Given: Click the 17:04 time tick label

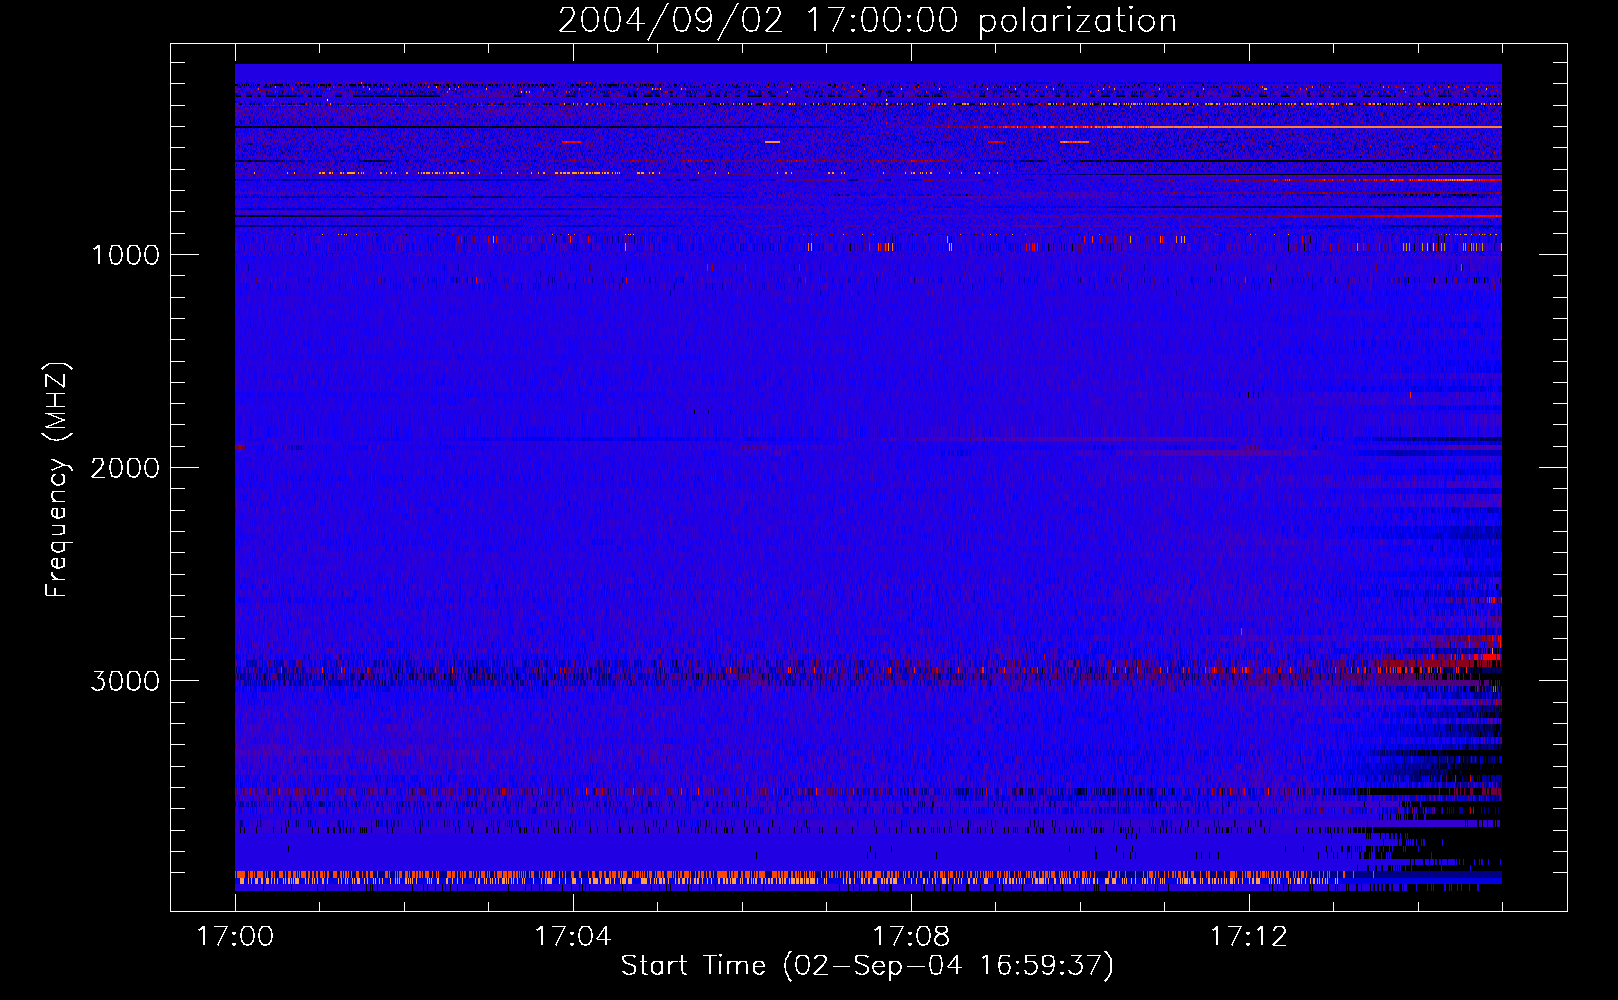Looking at the screenshot, I should coord(572,937).
